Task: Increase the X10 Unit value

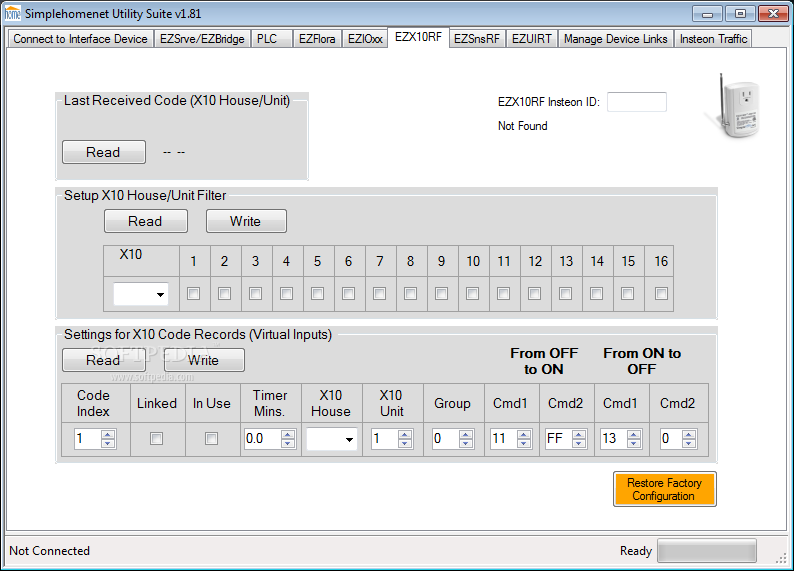Action: click(x=405, y=434)
